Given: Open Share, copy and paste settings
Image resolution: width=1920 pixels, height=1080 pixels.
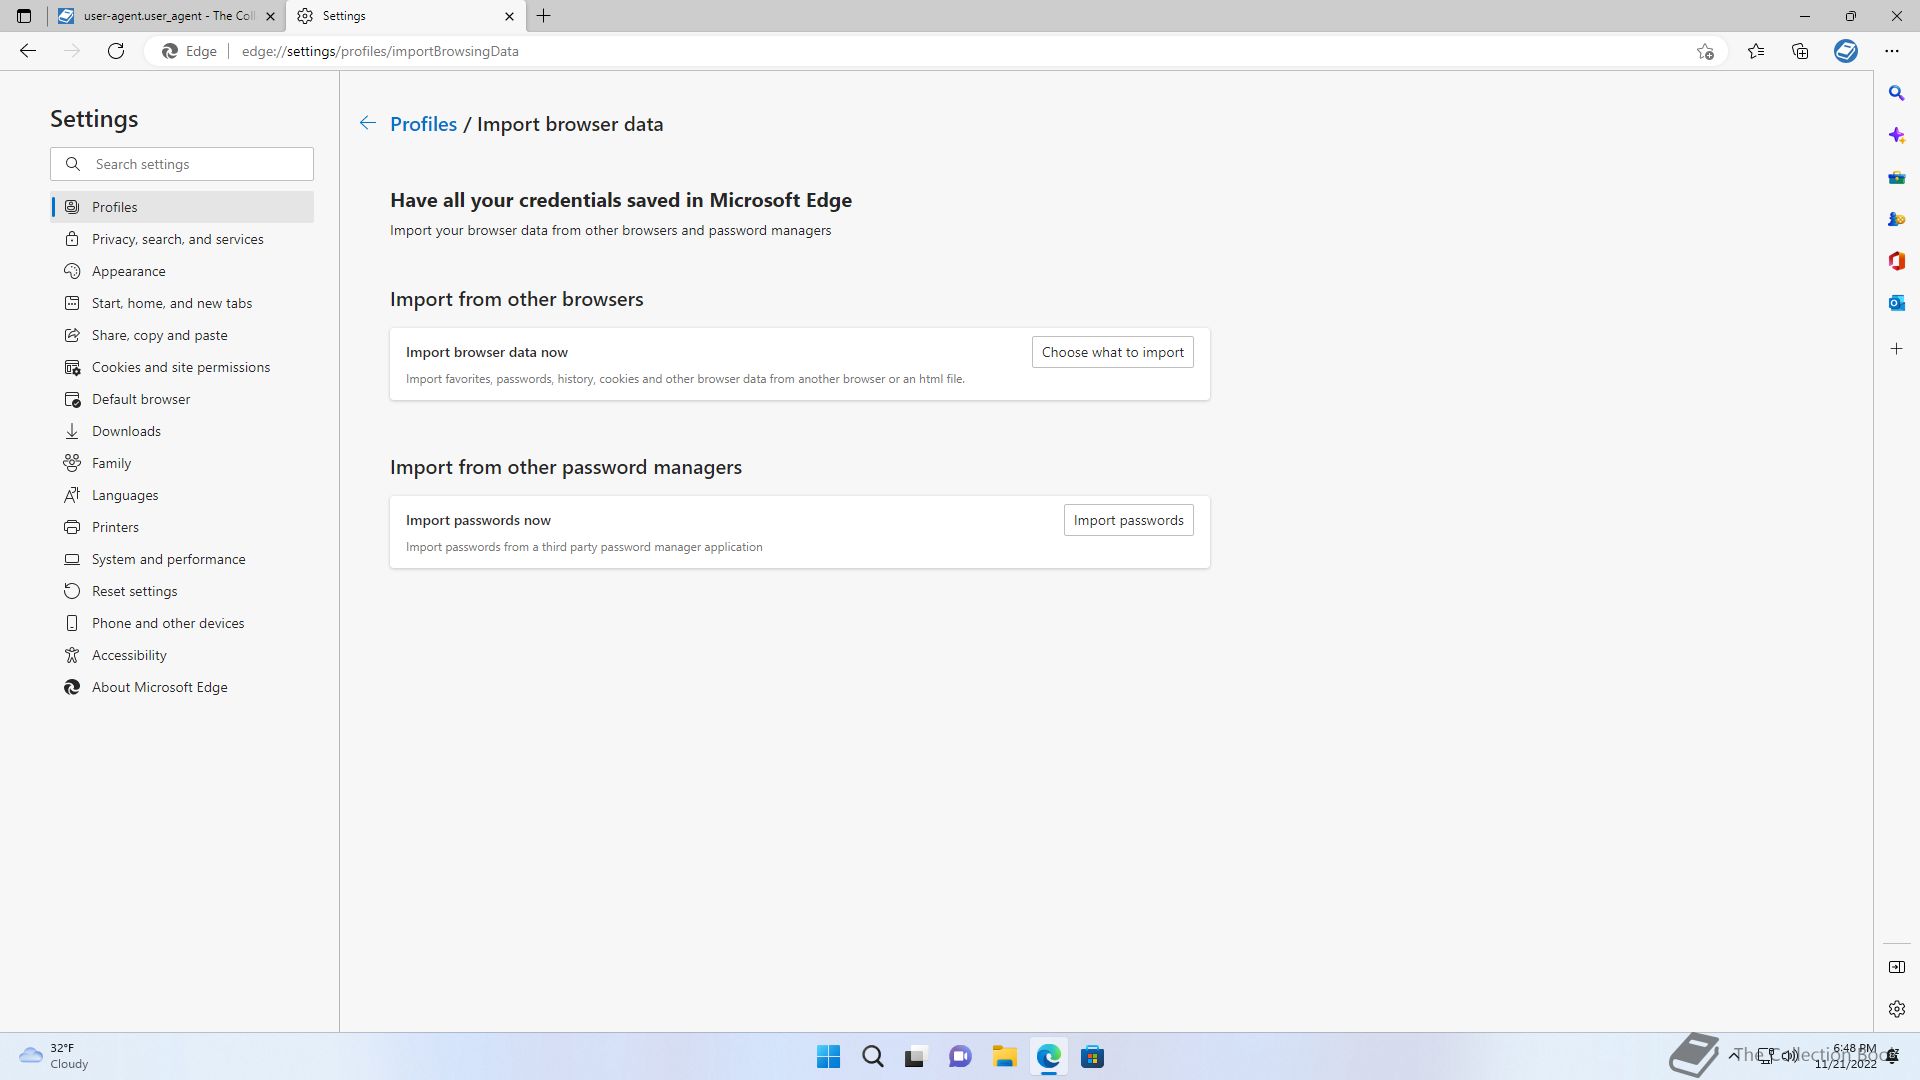Looking at the screenshot, I should point(182,335).
